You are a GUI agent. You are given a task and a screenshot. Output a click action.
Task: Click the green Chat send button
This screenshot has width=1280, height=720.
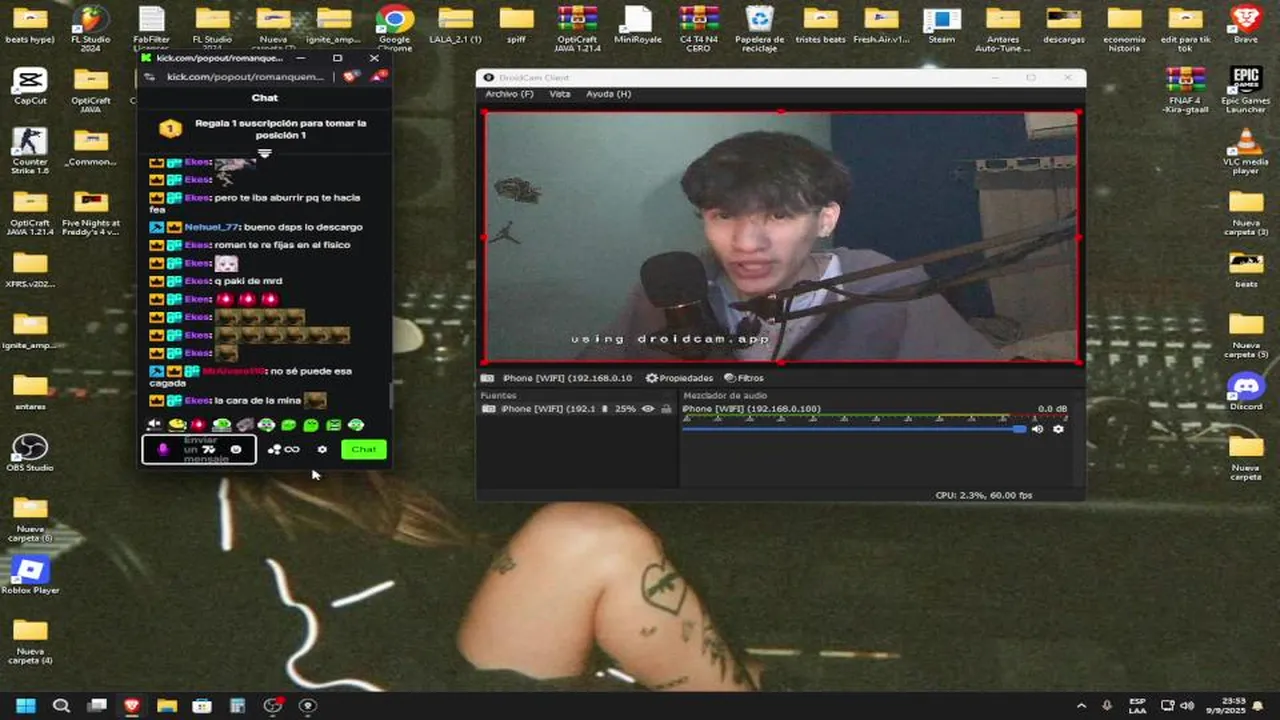coord(363,449)
